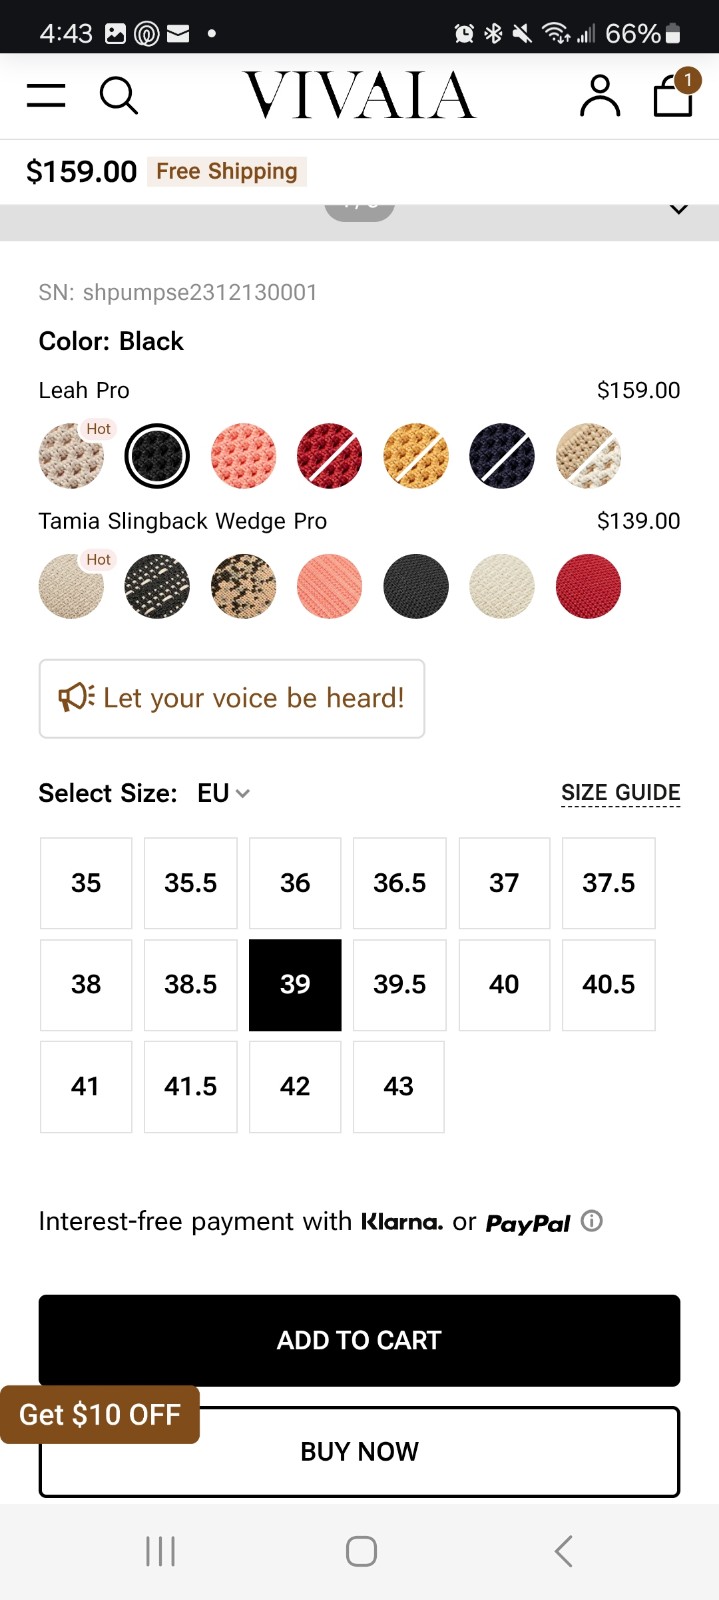Select size 39.5
Viewport: 719px width, 1600px height.
[399, 985]
